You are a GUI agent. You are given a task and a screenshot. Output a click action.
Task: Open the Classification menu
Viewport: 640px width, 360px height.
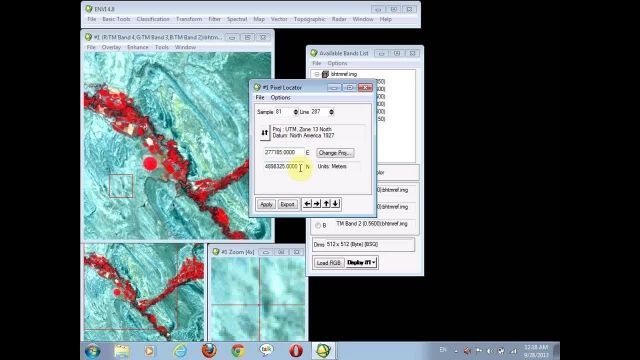(153, 19)
